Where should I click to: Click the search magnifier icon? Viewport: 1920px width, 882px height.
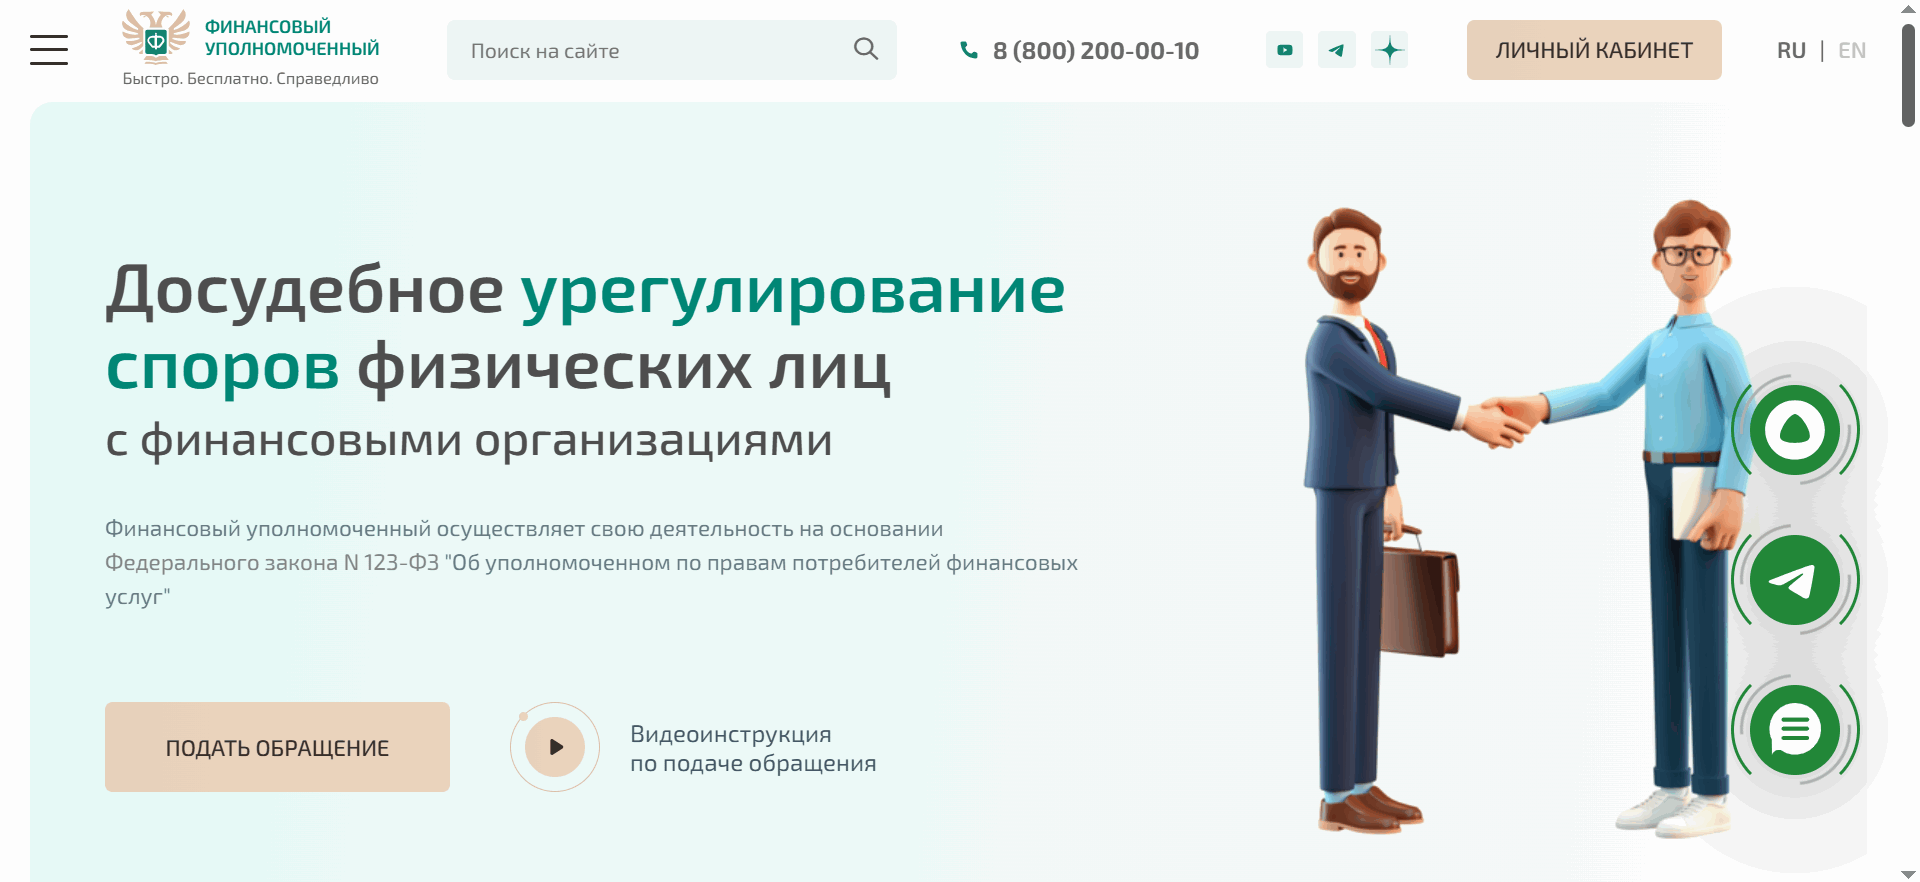(x=866, y=49)
